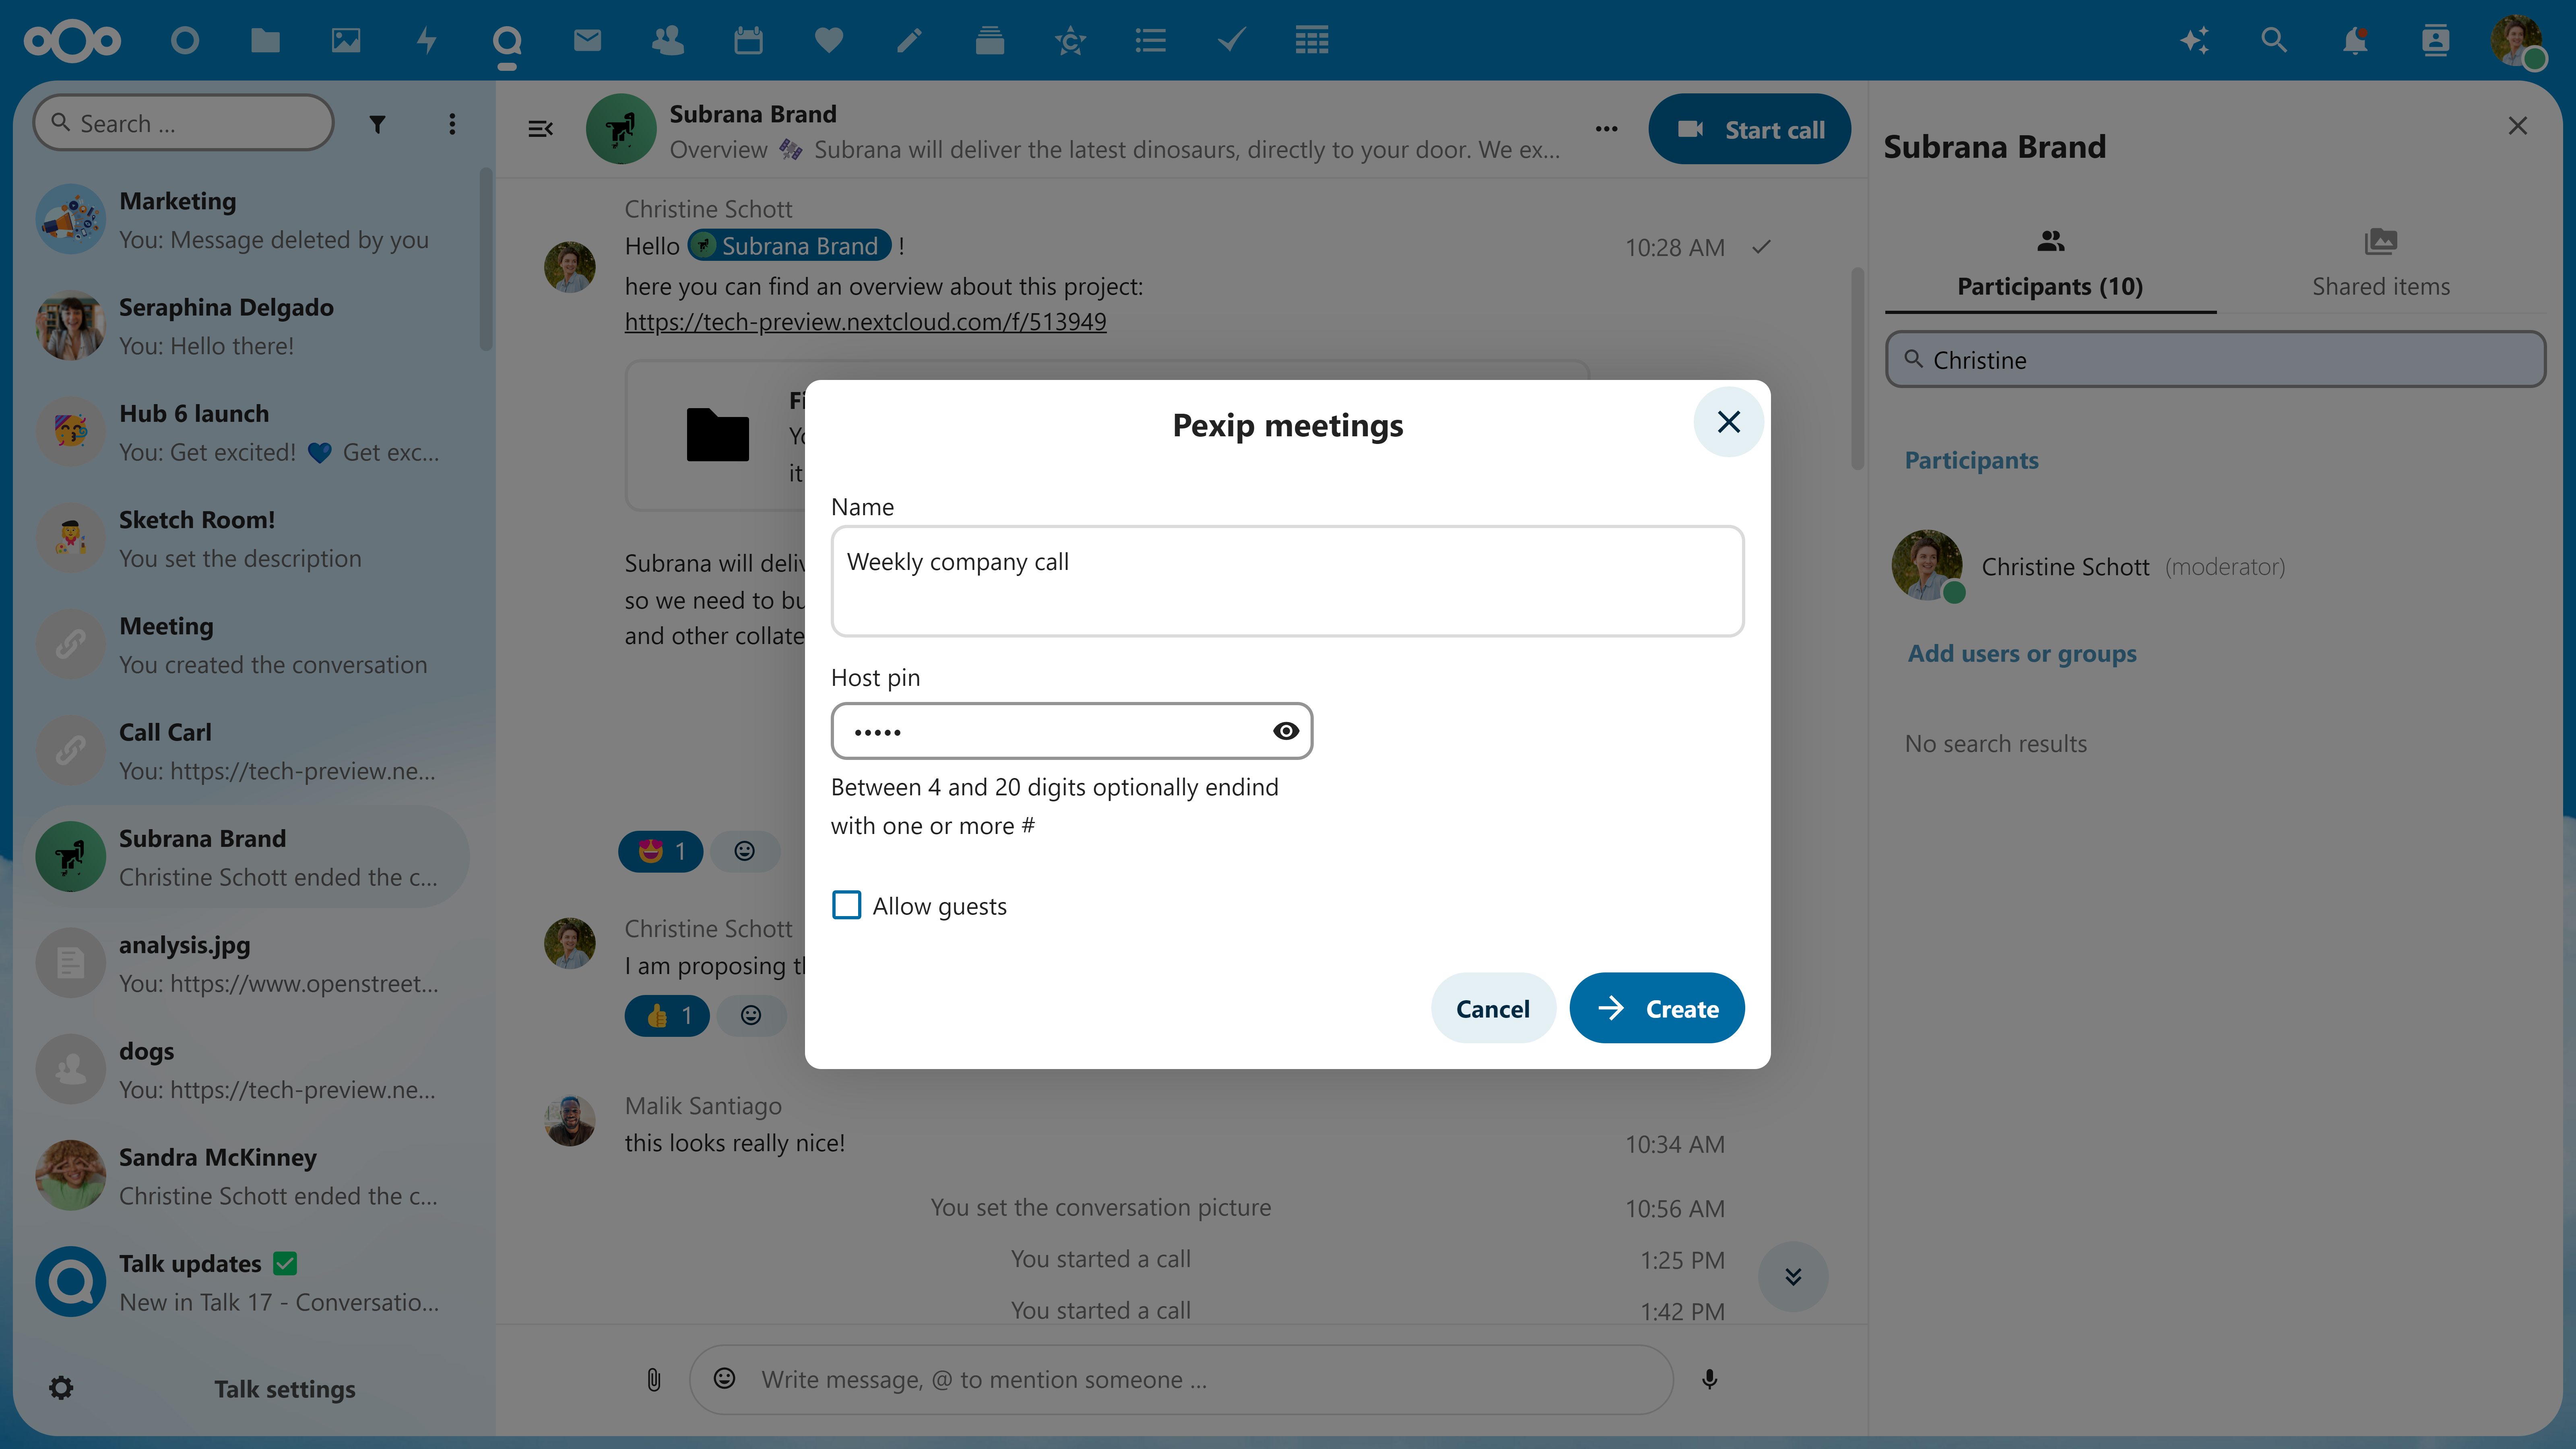The width and height of the screenshot is (2576, 1449).
Task: Click the Subrana Brand mention chip
Action: pos(789,246)
